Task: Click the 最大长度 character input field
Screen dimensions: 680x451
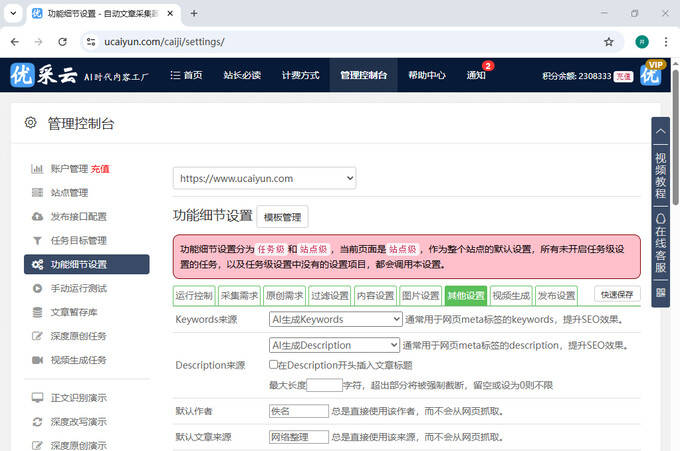Action: pyautogui.click(x=324, y=385)
